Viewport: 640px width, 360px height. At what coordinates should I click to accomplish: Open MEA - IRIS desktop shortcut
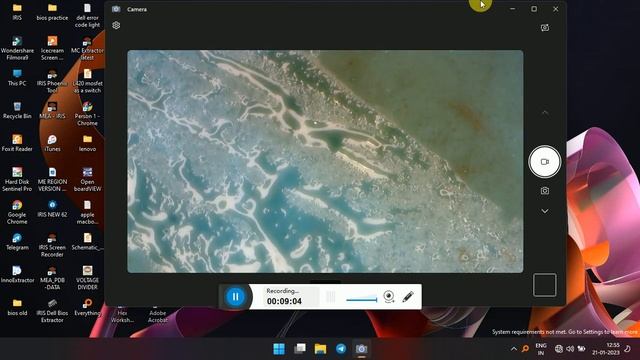tap(52, 111)
